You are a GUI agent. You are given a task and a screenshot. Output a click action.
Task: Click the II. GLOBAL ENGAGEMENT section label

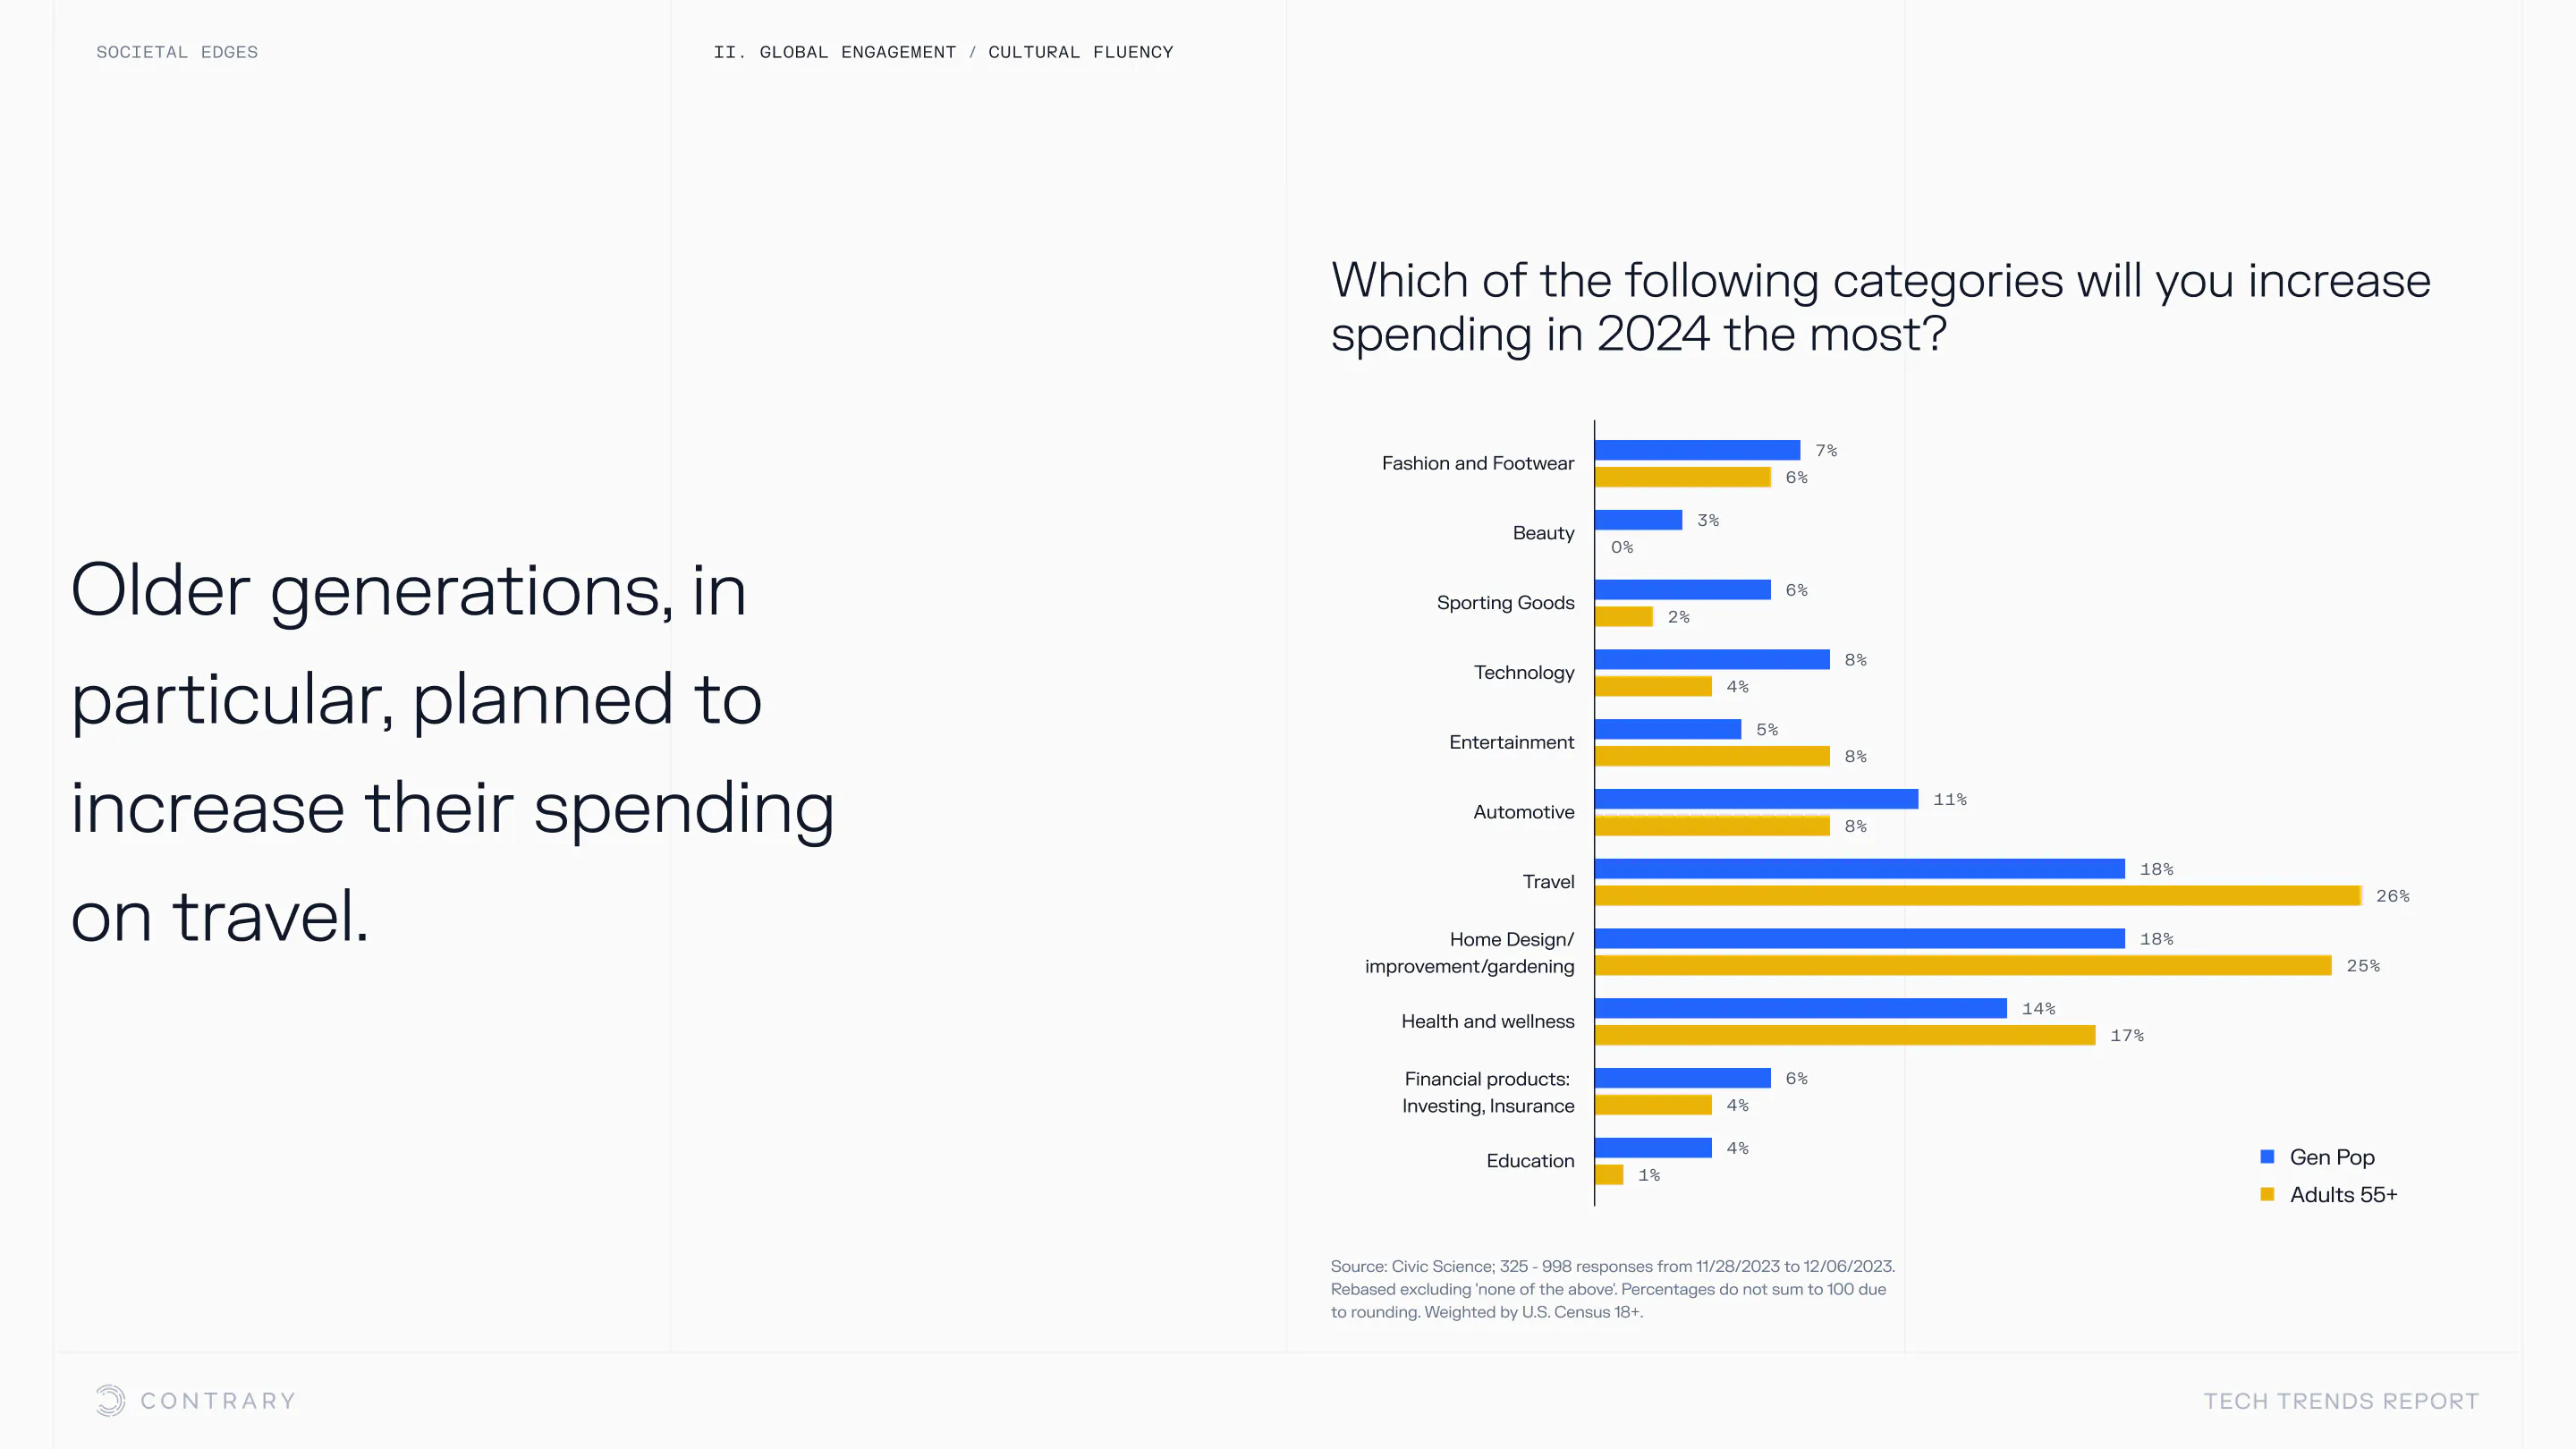(x=834, y=52)
